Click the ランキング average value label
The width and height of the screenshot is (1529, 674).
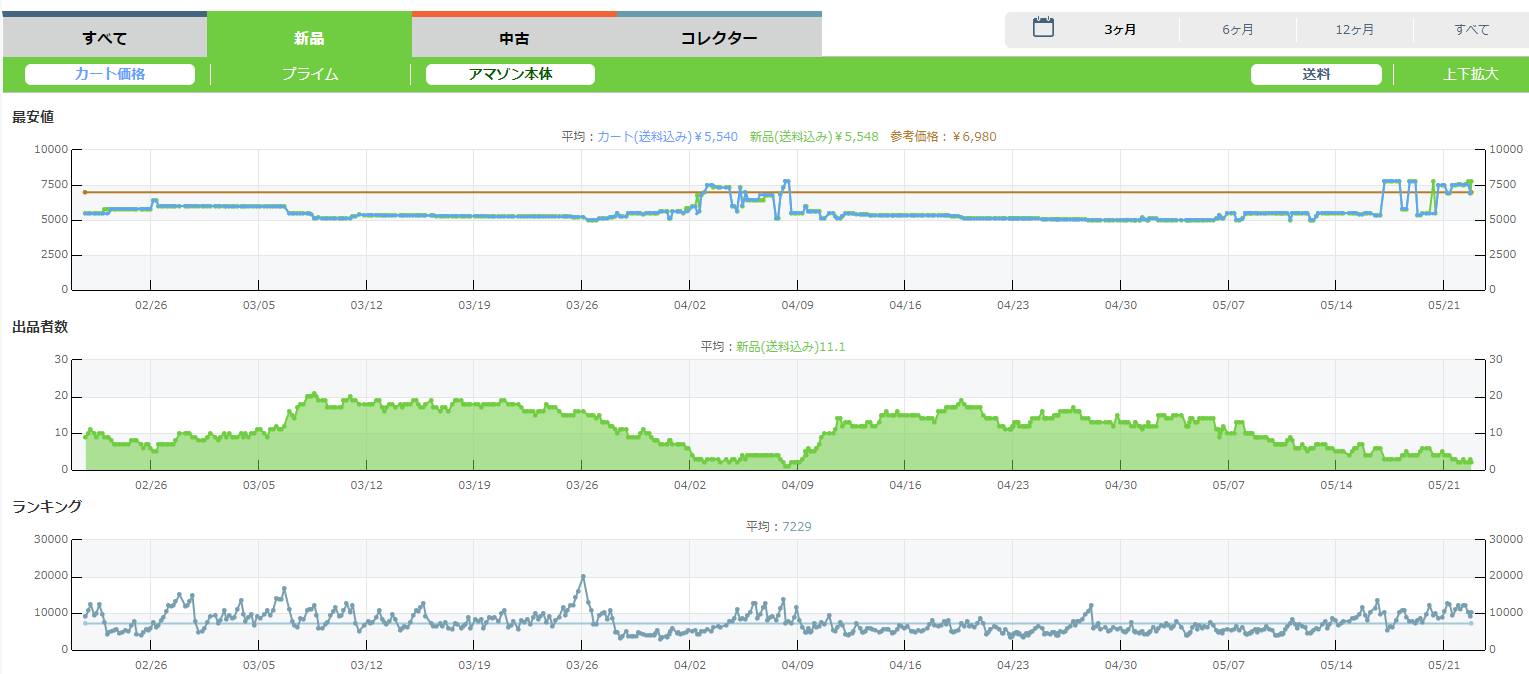pyautogui.click(x=797, y=527)
